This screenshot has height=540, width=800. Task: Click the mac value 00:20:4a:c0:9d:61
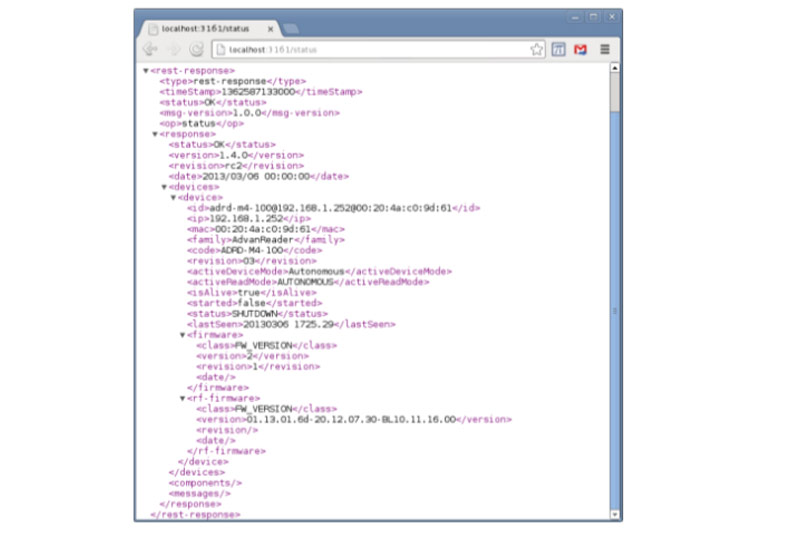pyautogui.click(x=263, y=230)
